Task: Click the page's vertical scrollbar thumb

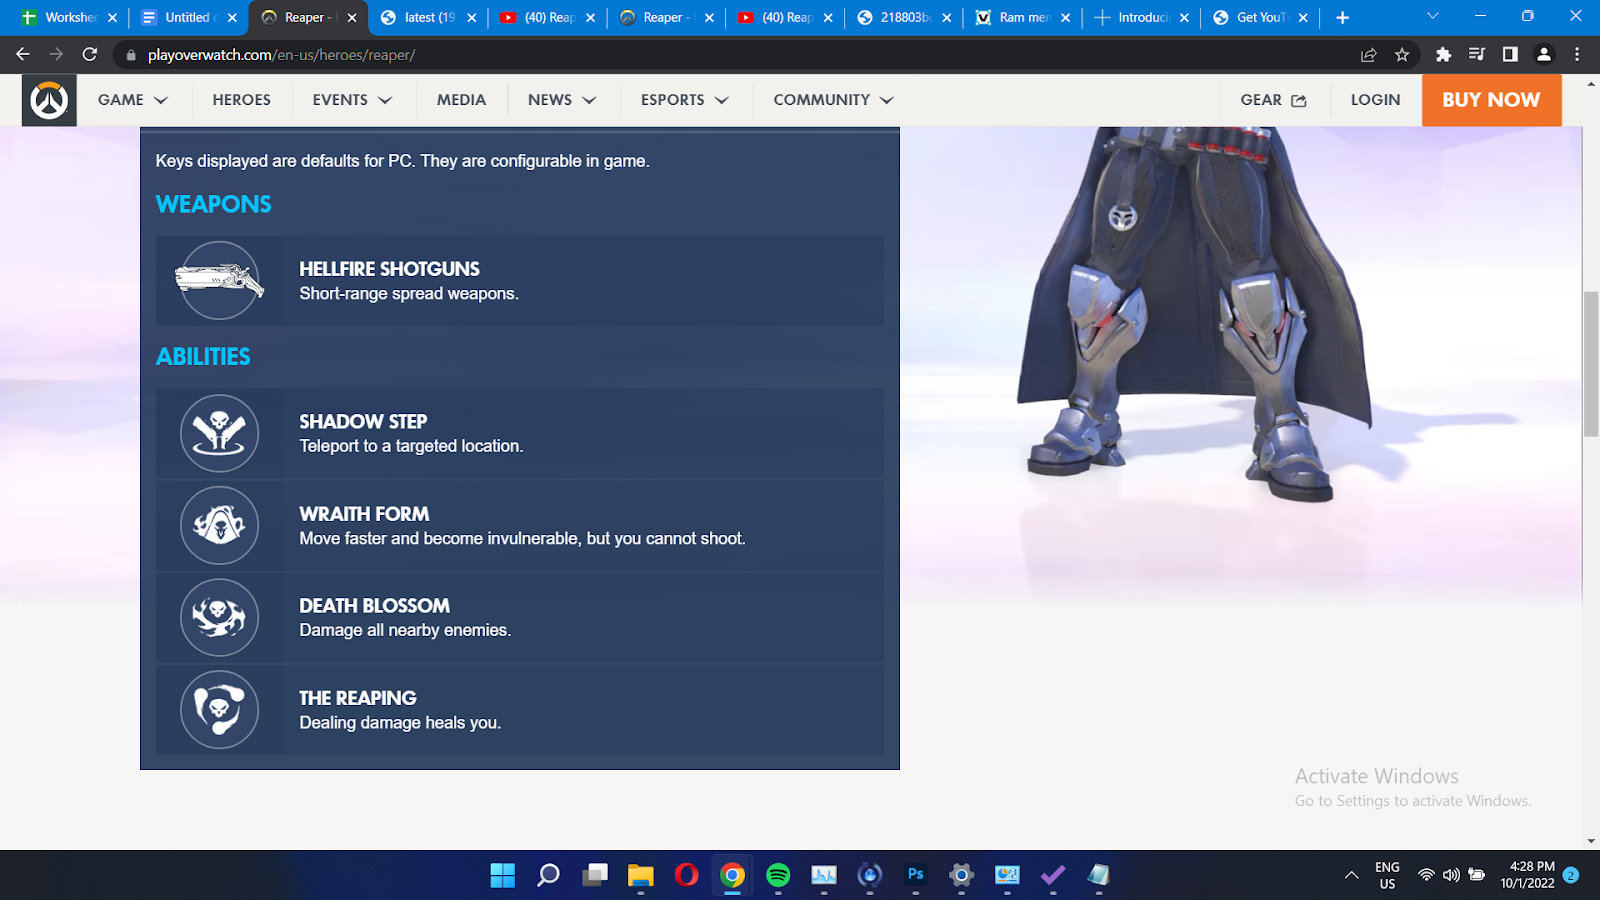Action: coord(1591,364)
